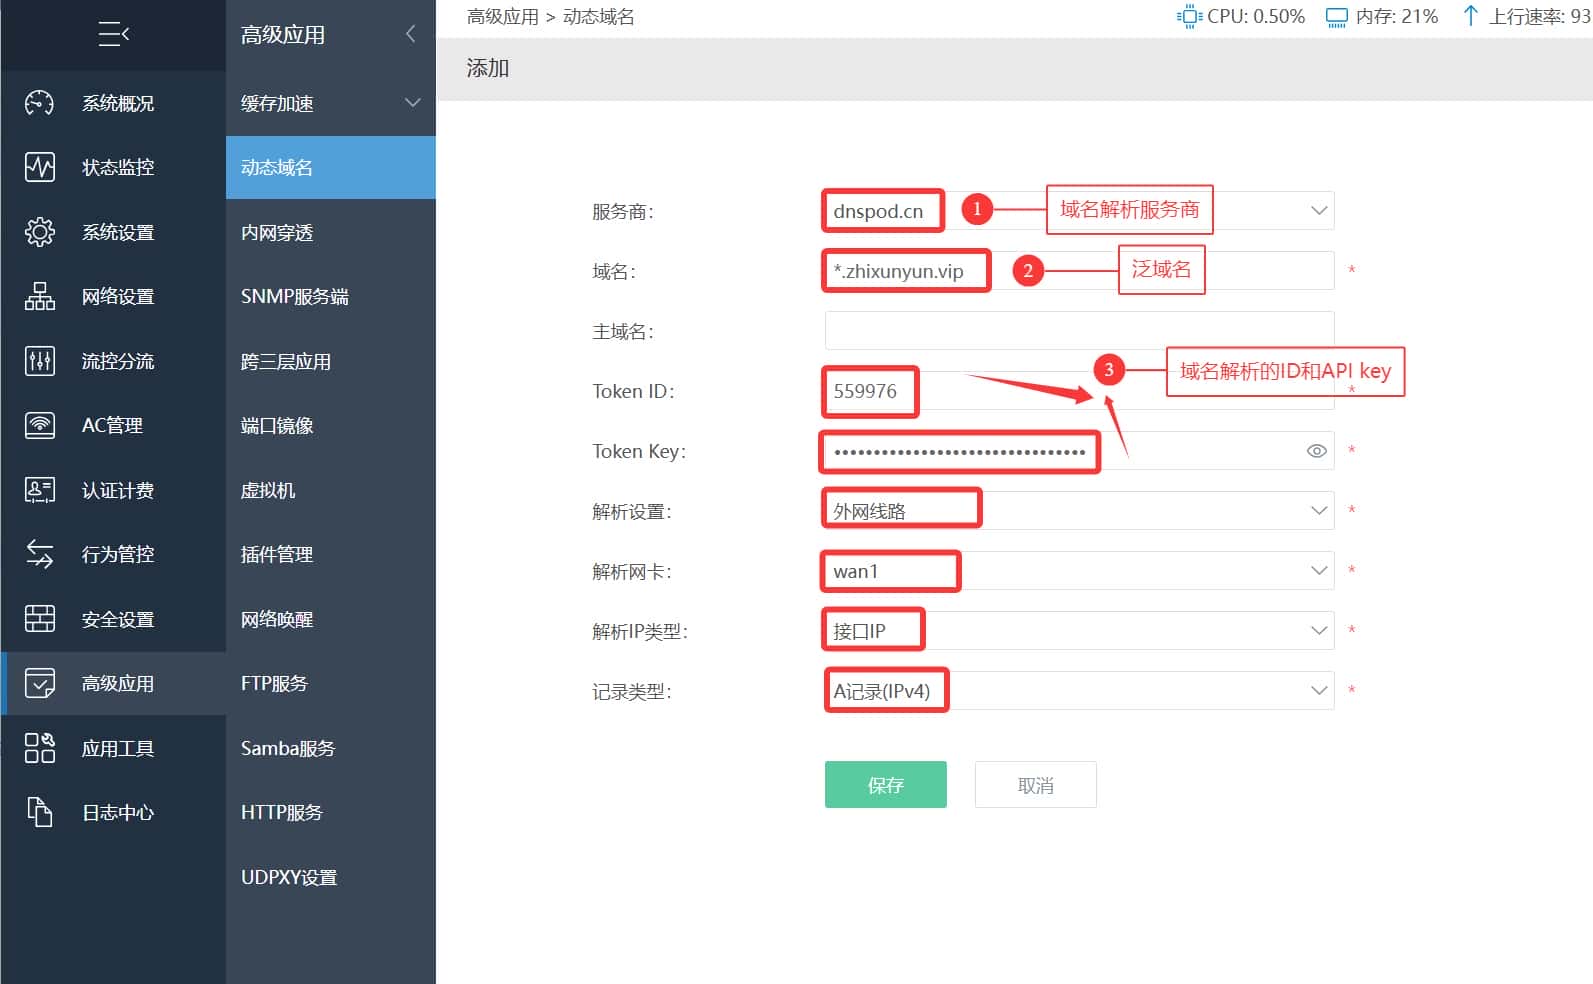Image resolution: width=1593 pixels, height=984 pixels.
Task: Open 状态监控 via its waveform icon
Action: (39, 167)
